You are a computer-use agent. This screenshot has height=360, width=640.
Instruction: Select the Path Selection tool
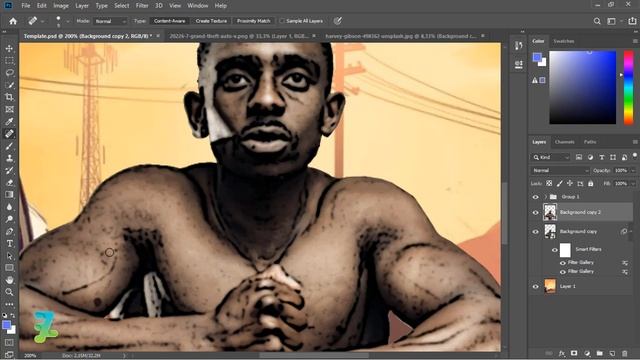pos(9,256)
